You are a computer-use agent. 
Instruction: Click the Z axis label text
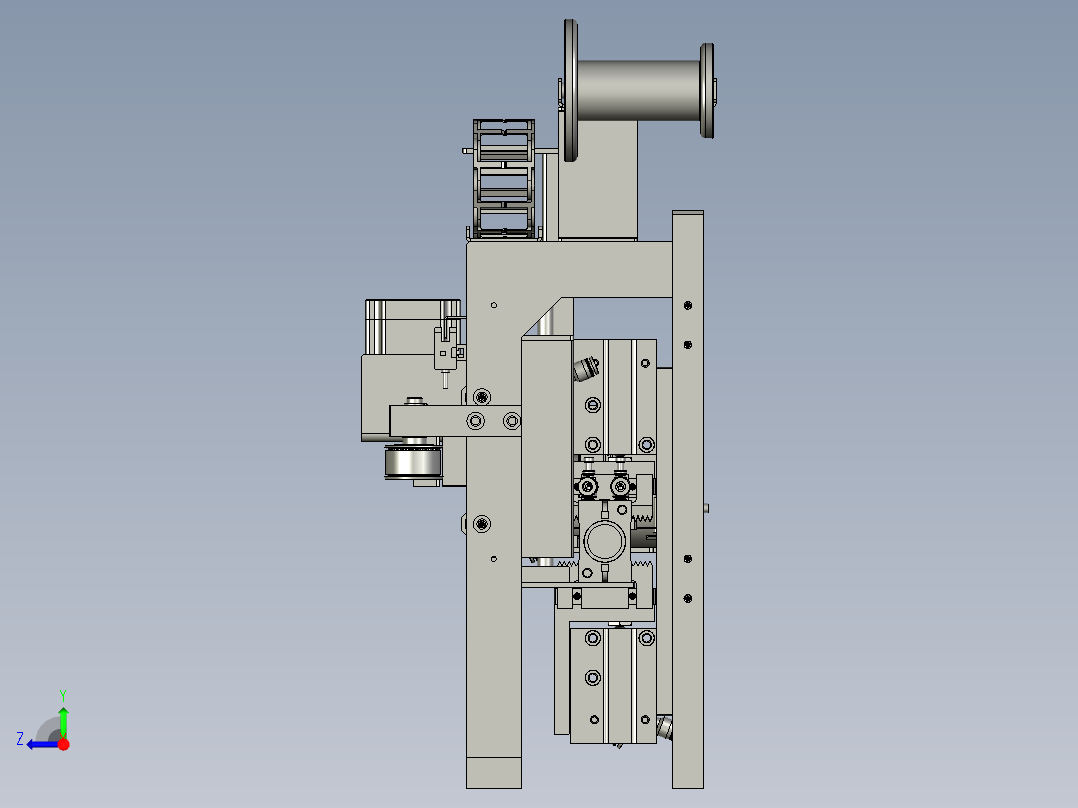[20, 738]
